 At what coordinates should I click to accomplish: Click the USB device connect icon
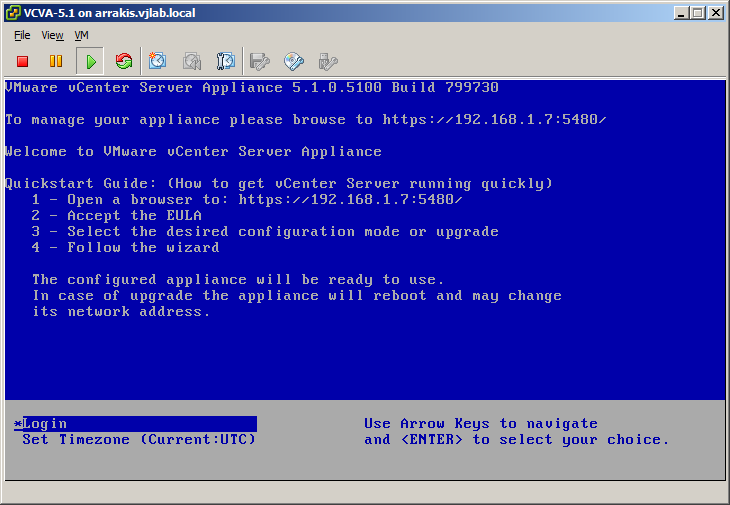(327, 61)
